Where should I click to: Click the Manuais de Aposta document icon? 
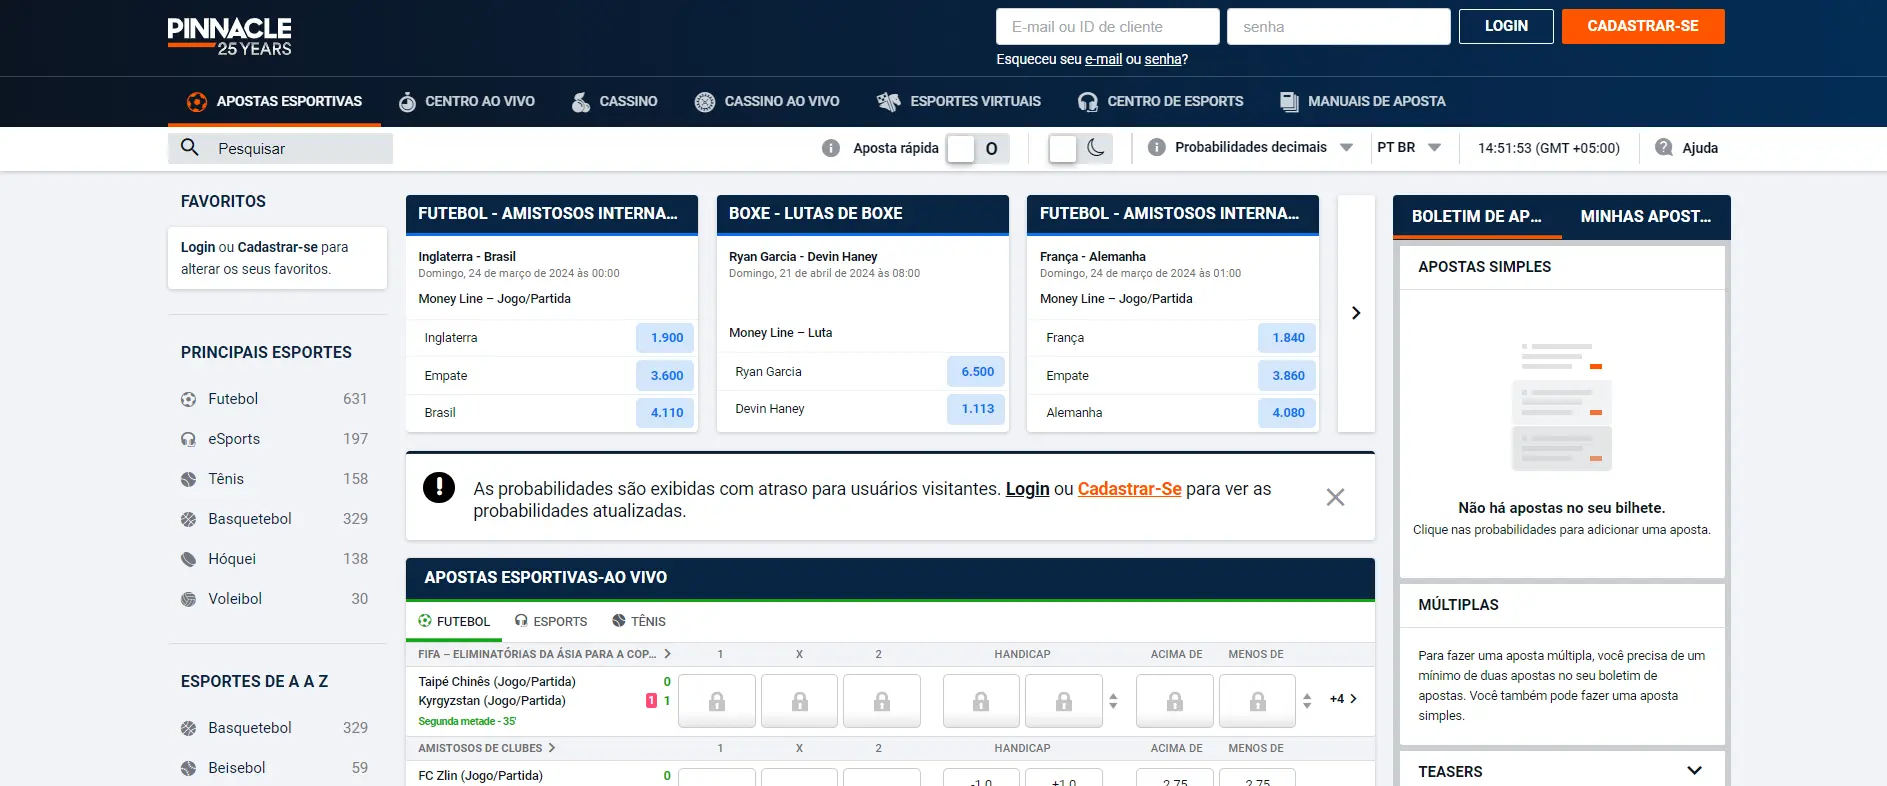click(1289, 101)
